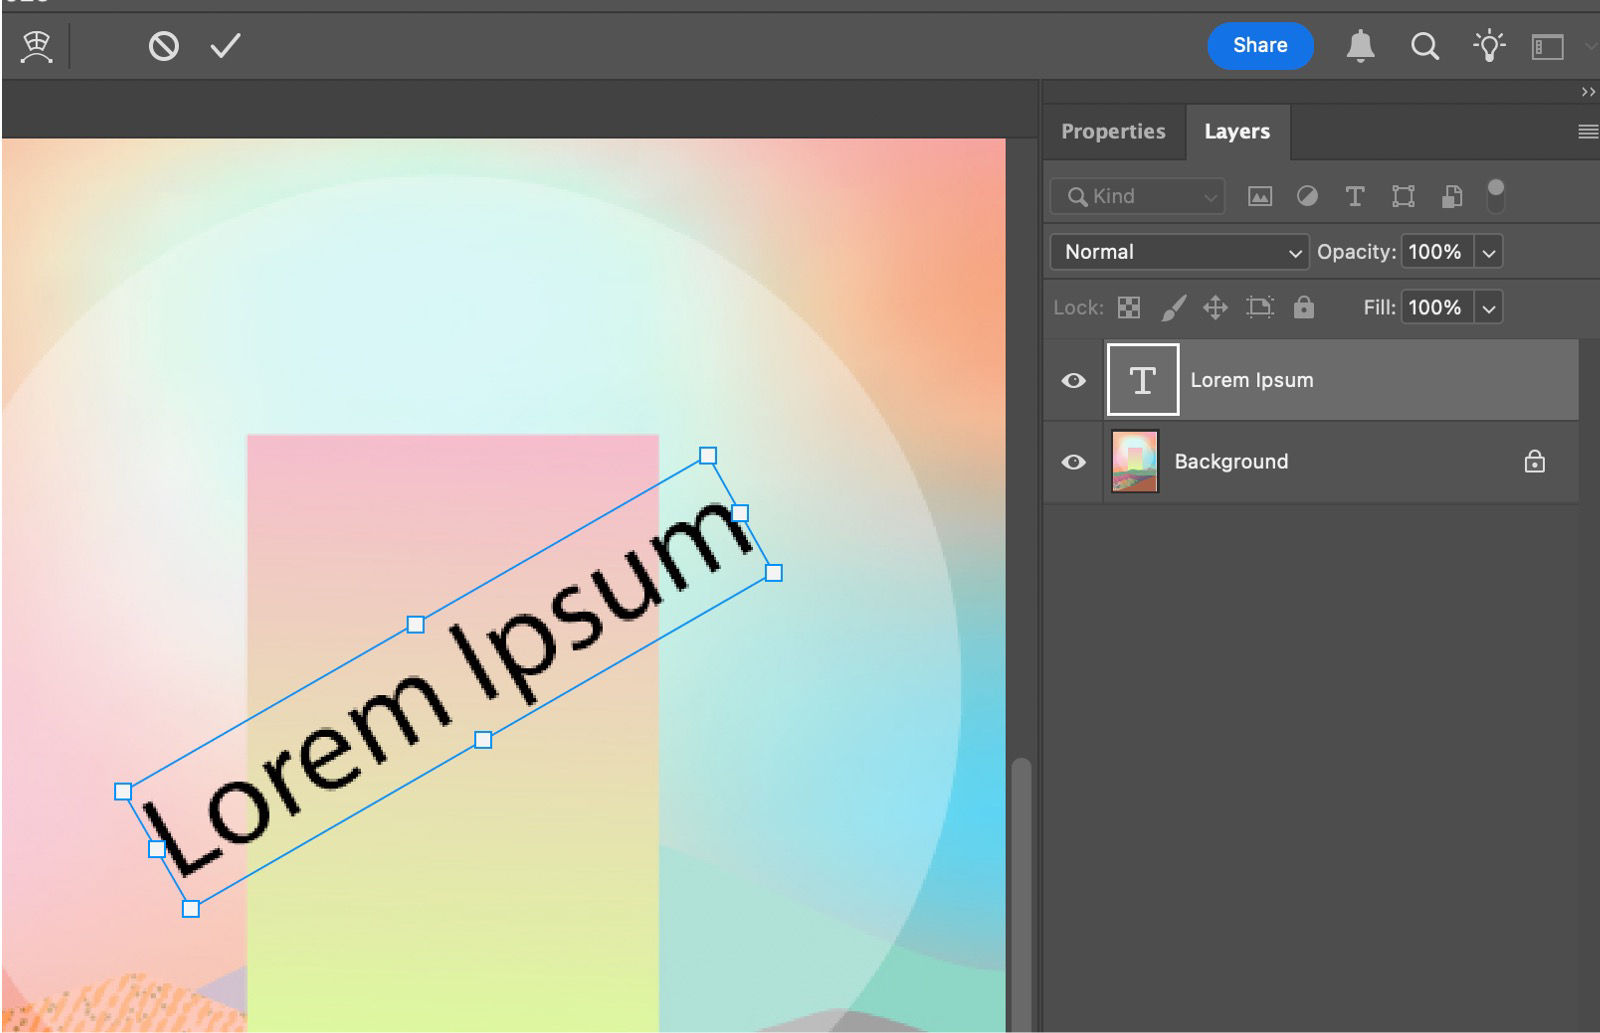Click the filter pixel layers icon

pos(1260,196)
